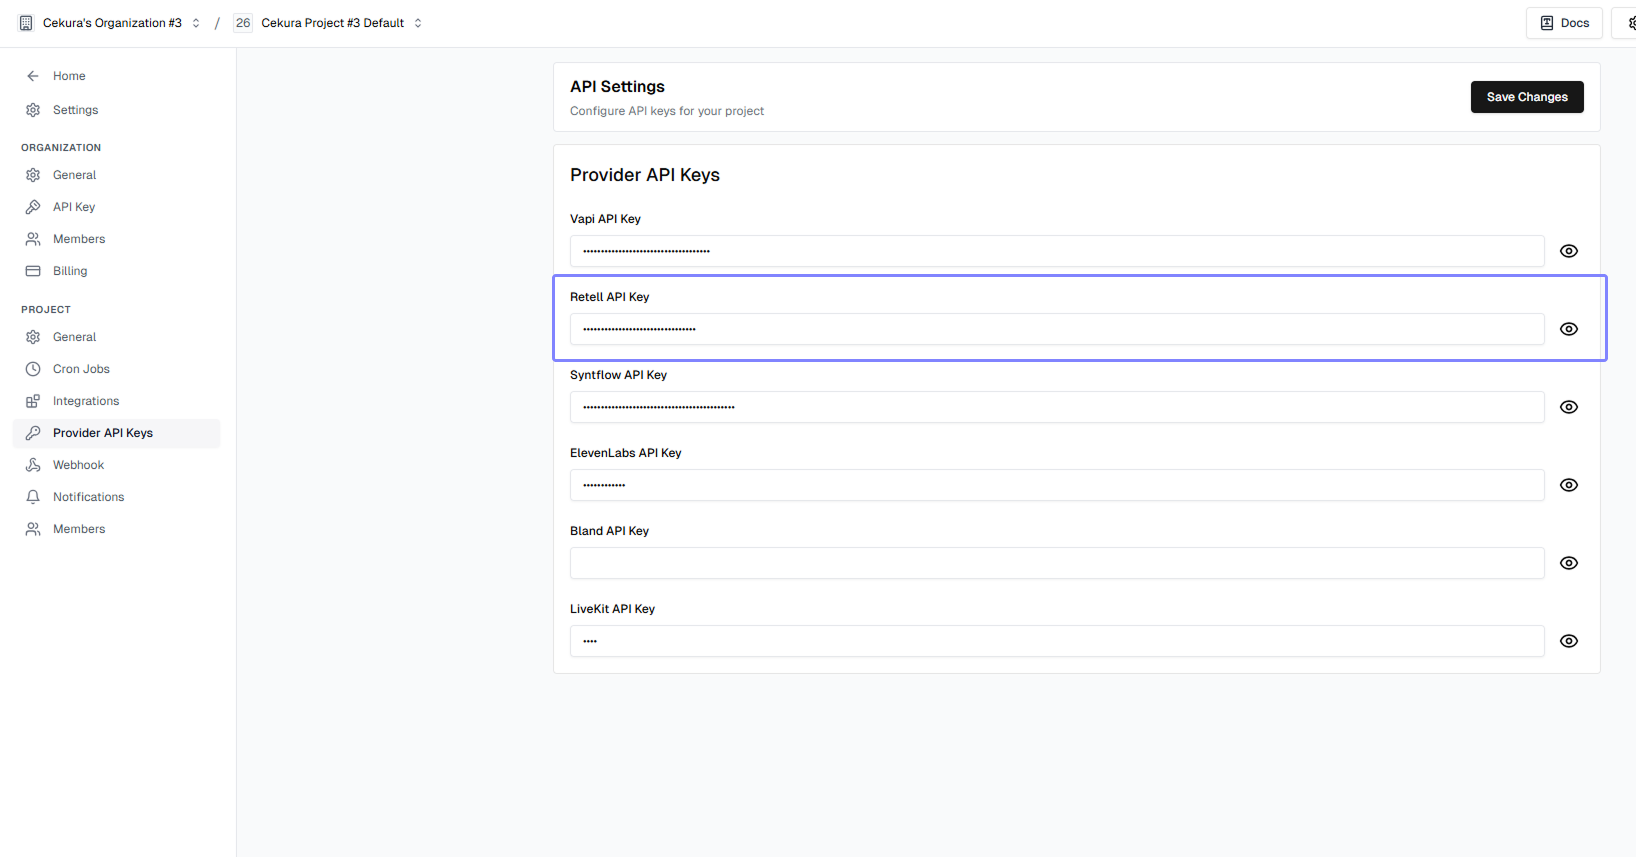
Task: Click the Webhook icon in sidebar
Action: click(33, 465)
